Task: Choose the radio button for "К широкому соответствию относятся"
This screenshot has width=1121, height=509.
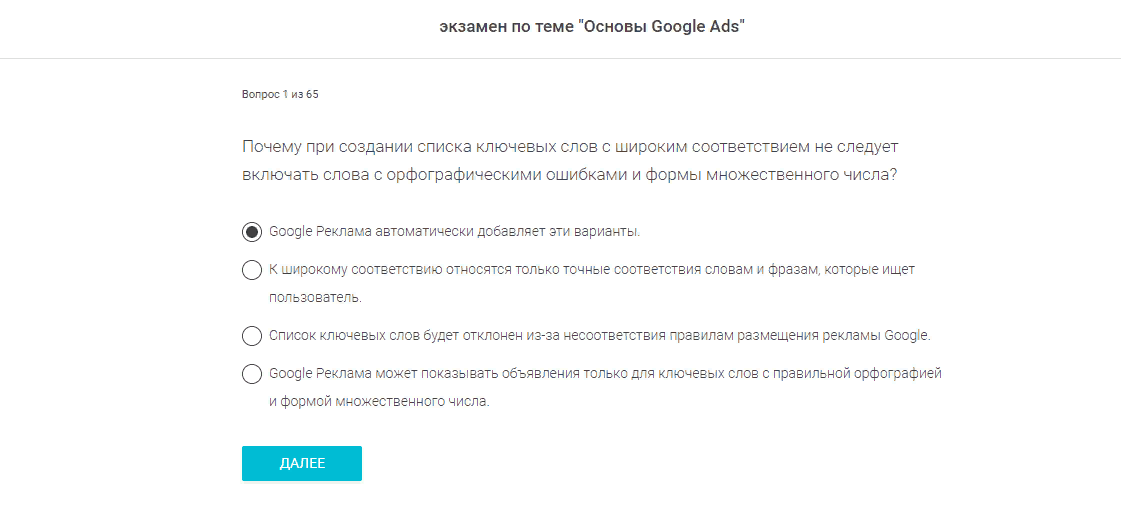Action: coord(252,270)
